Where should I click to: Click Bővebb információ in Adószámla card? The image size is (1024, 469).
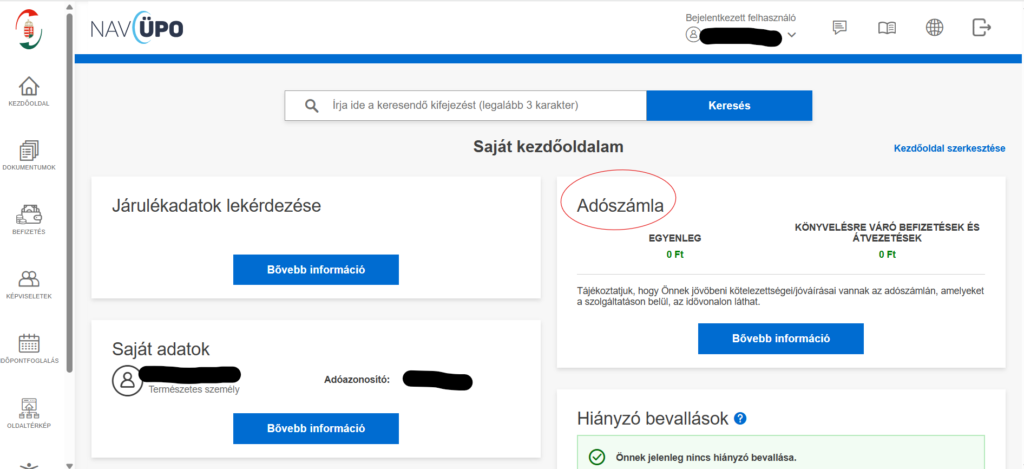(x=780, y=338)
